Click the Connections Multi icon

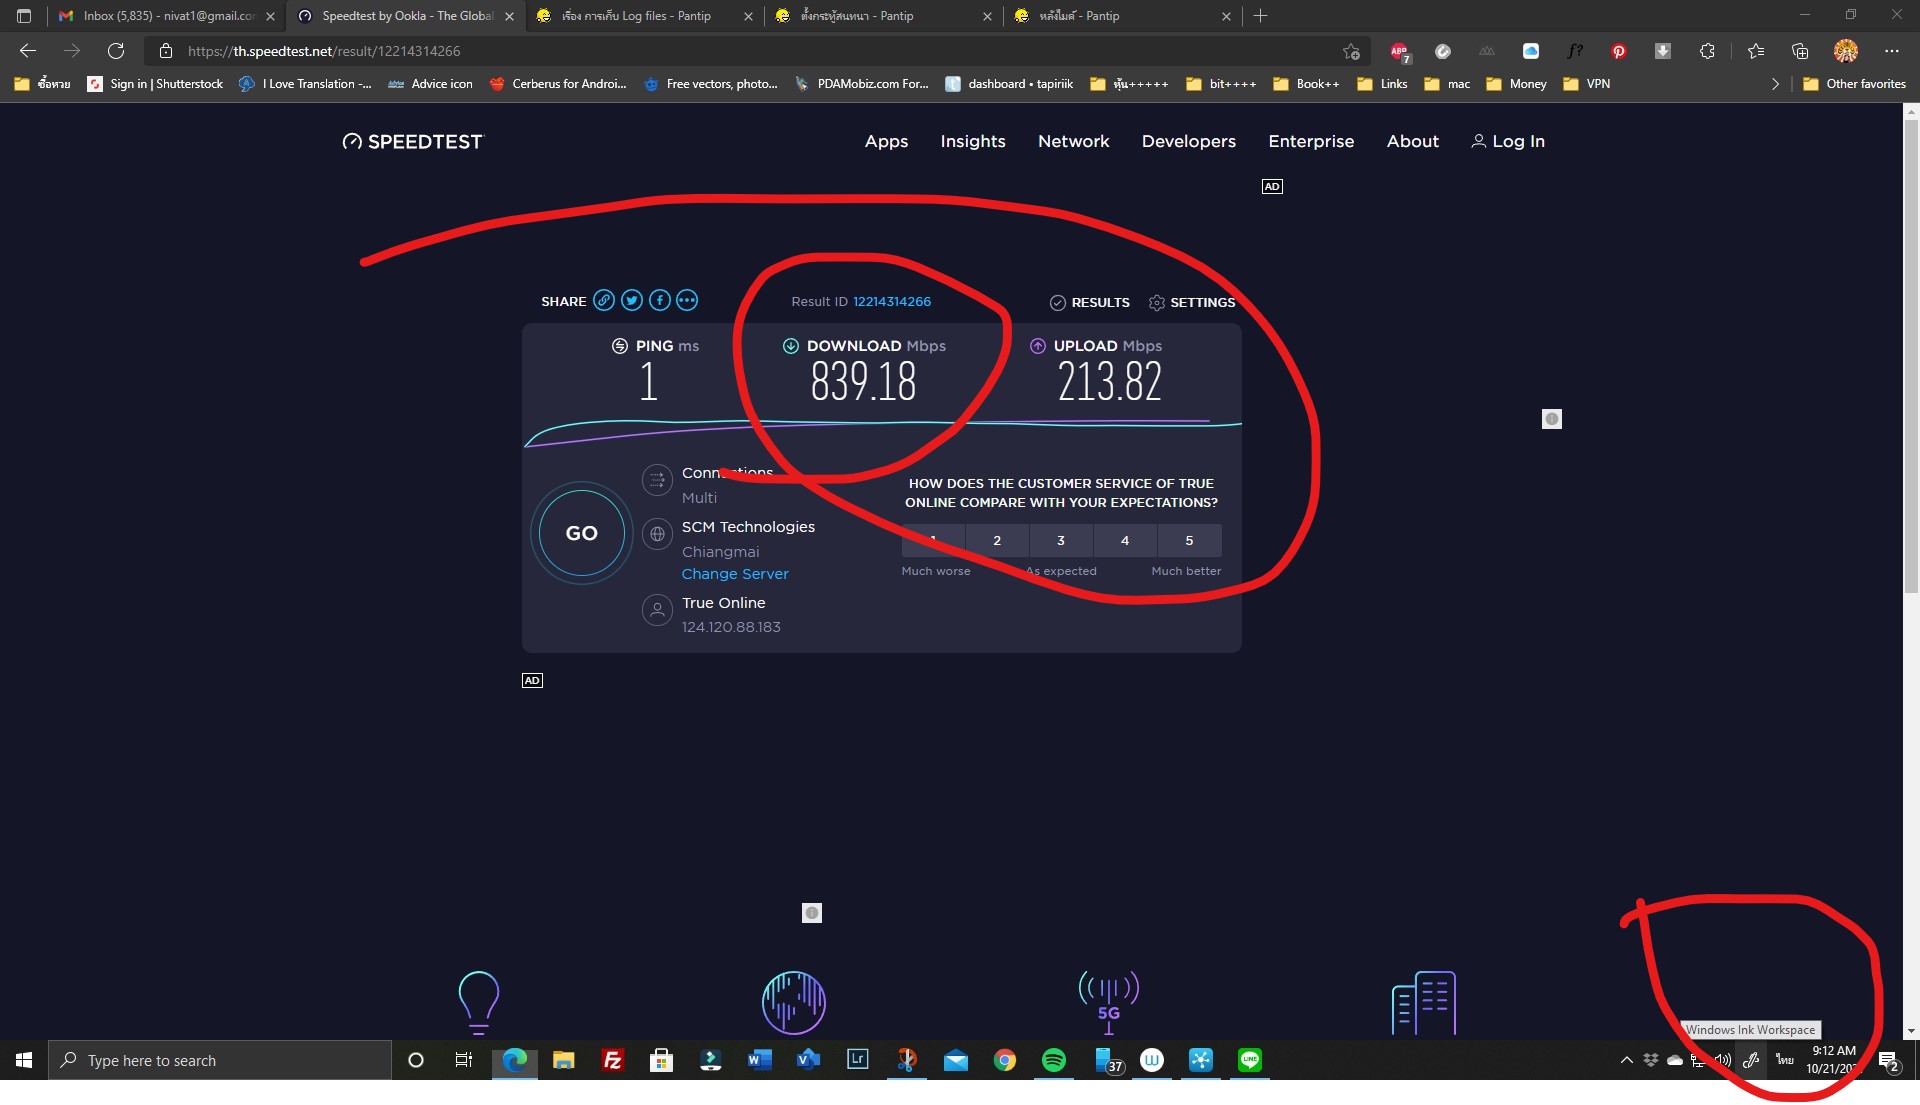coord(657,480)
